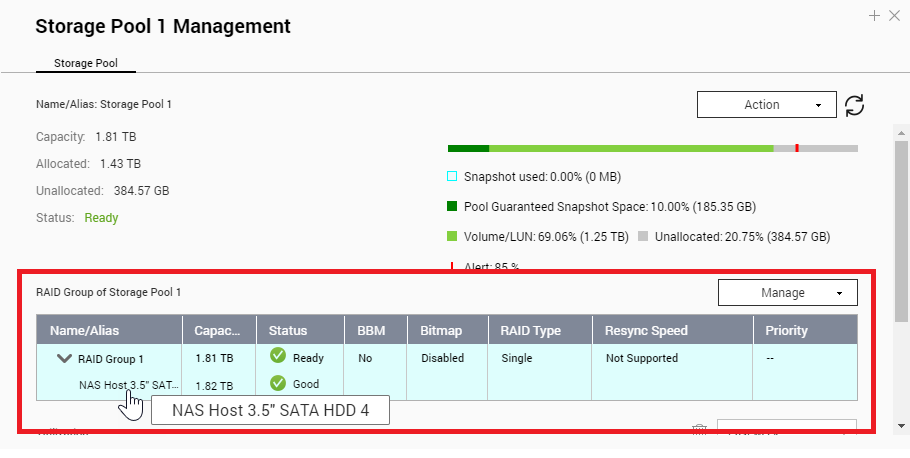Click the Pool Guaranteed Snapshot Space swatch
This screenshot has height=458, width=910.
pyautogui.click(x=452, y=207)
